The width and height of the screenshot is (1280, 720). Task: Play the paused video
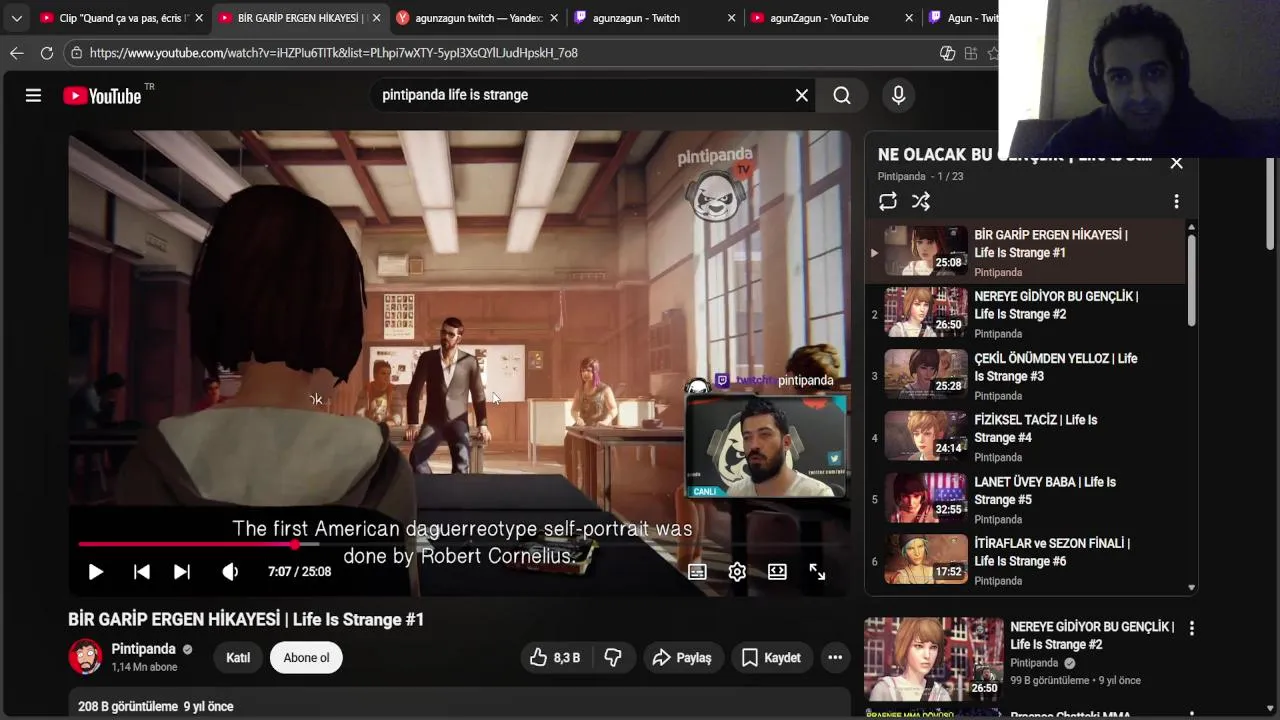[95, 572]
